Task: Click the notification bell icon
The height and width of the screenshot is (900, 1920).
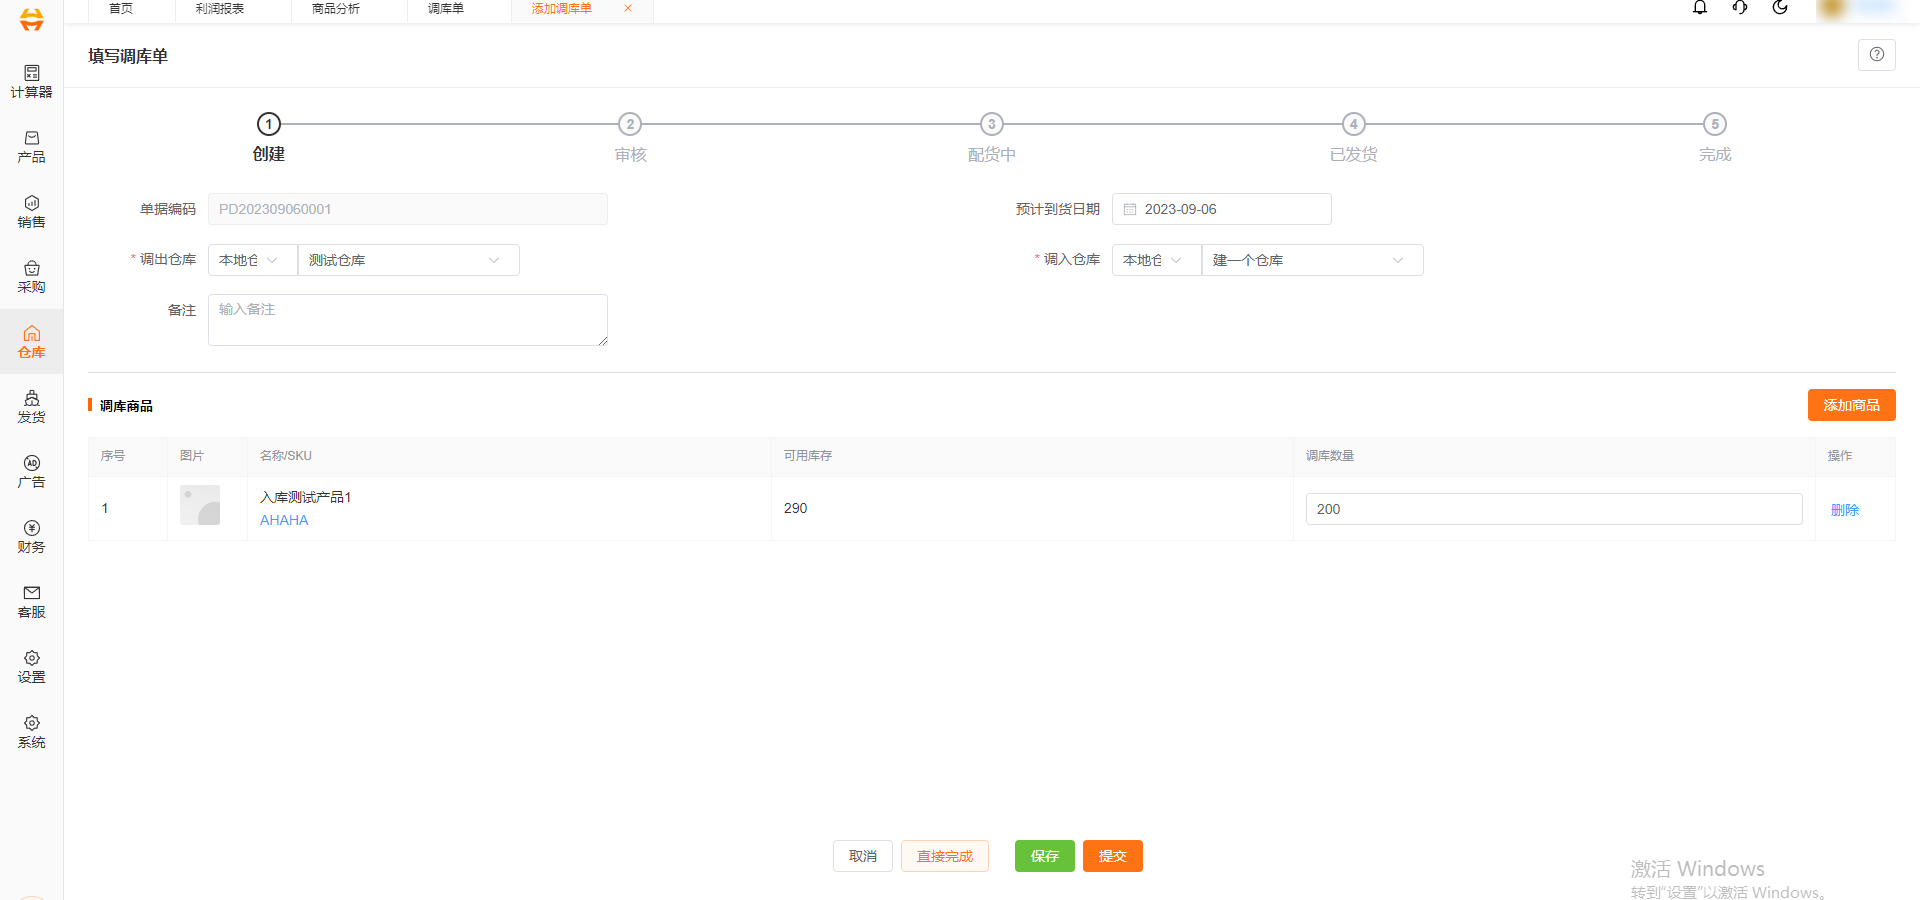Action: tap(1699, 8)
